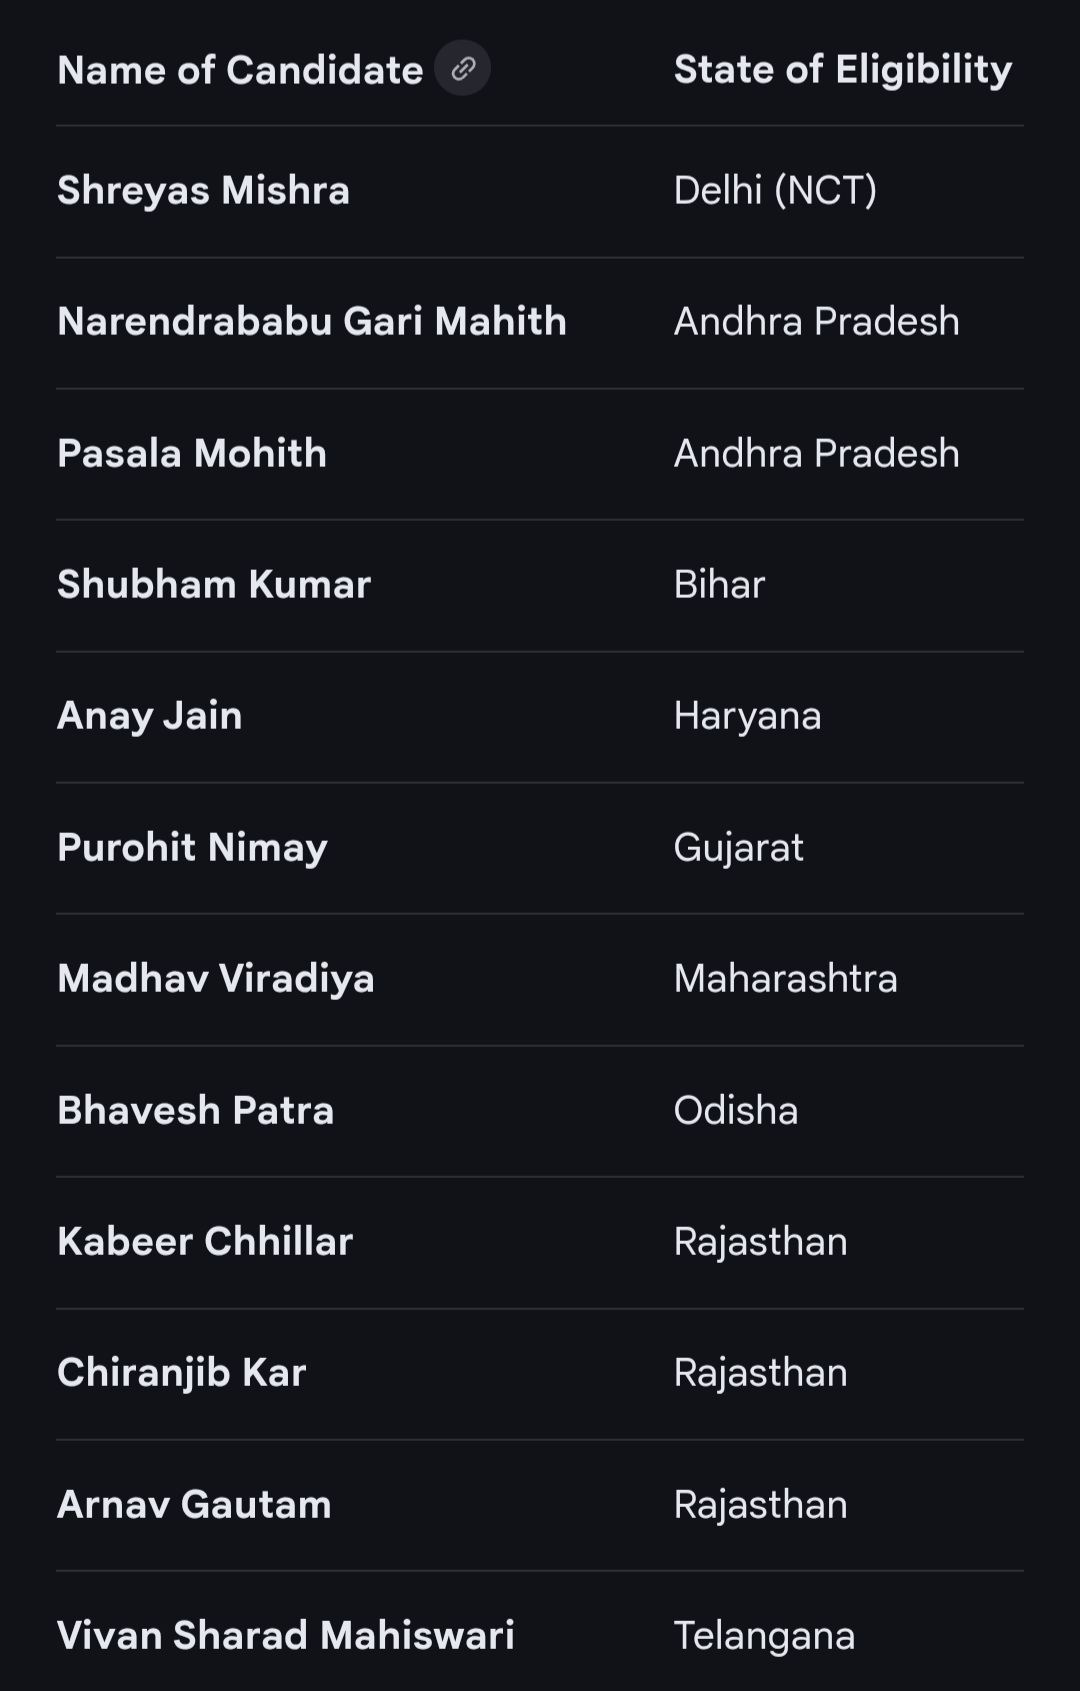The height and width of the screenshot is (1691, 1080).
Task: Select Vivan Sharad Mahiswari
Action: (x=286, y=1635)
